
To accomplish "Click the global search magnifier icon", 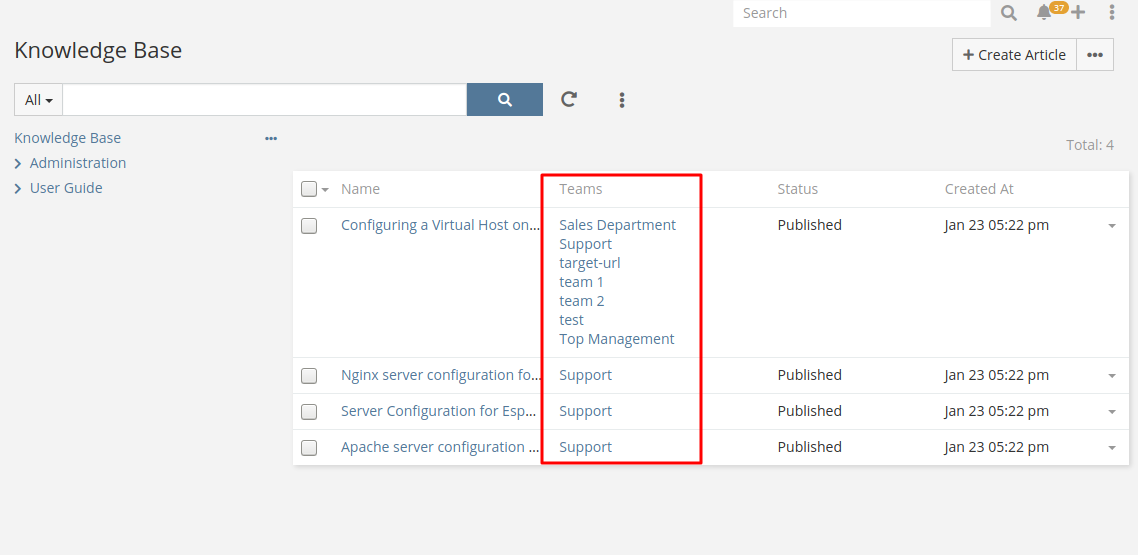I will [x=1009, y=13].
